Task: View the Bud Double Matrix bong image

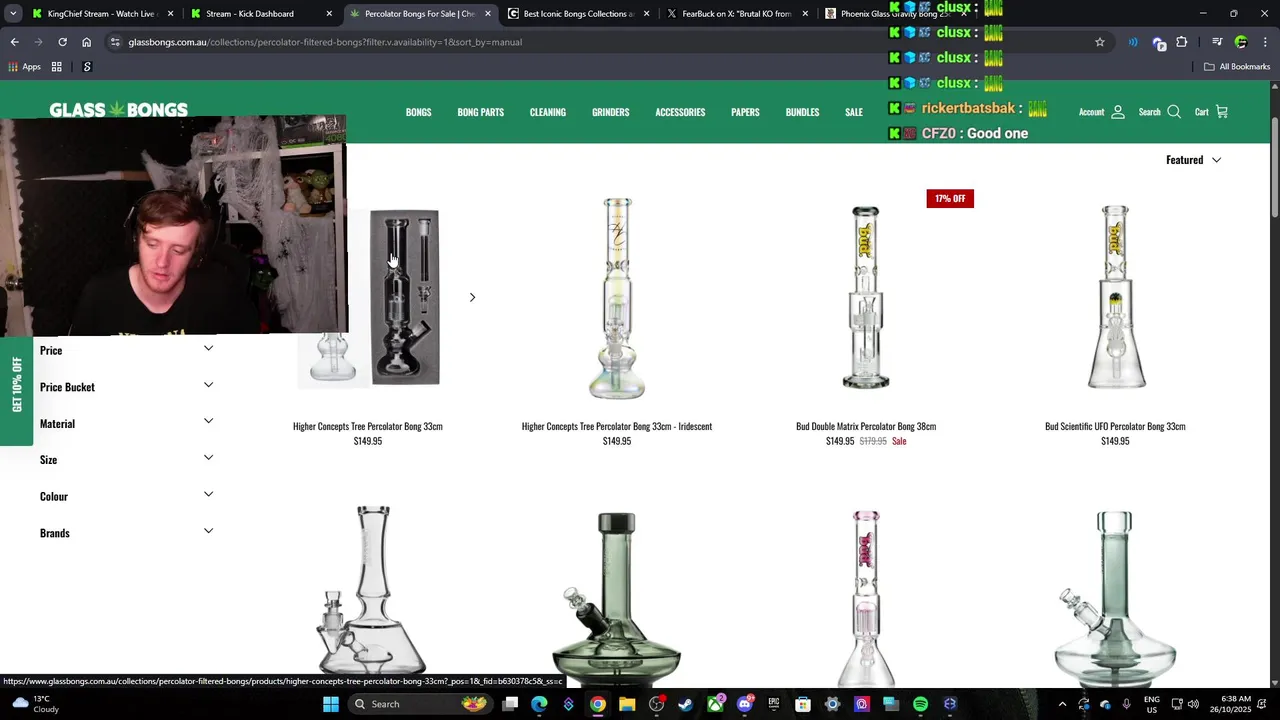Action: coord(866,297)
